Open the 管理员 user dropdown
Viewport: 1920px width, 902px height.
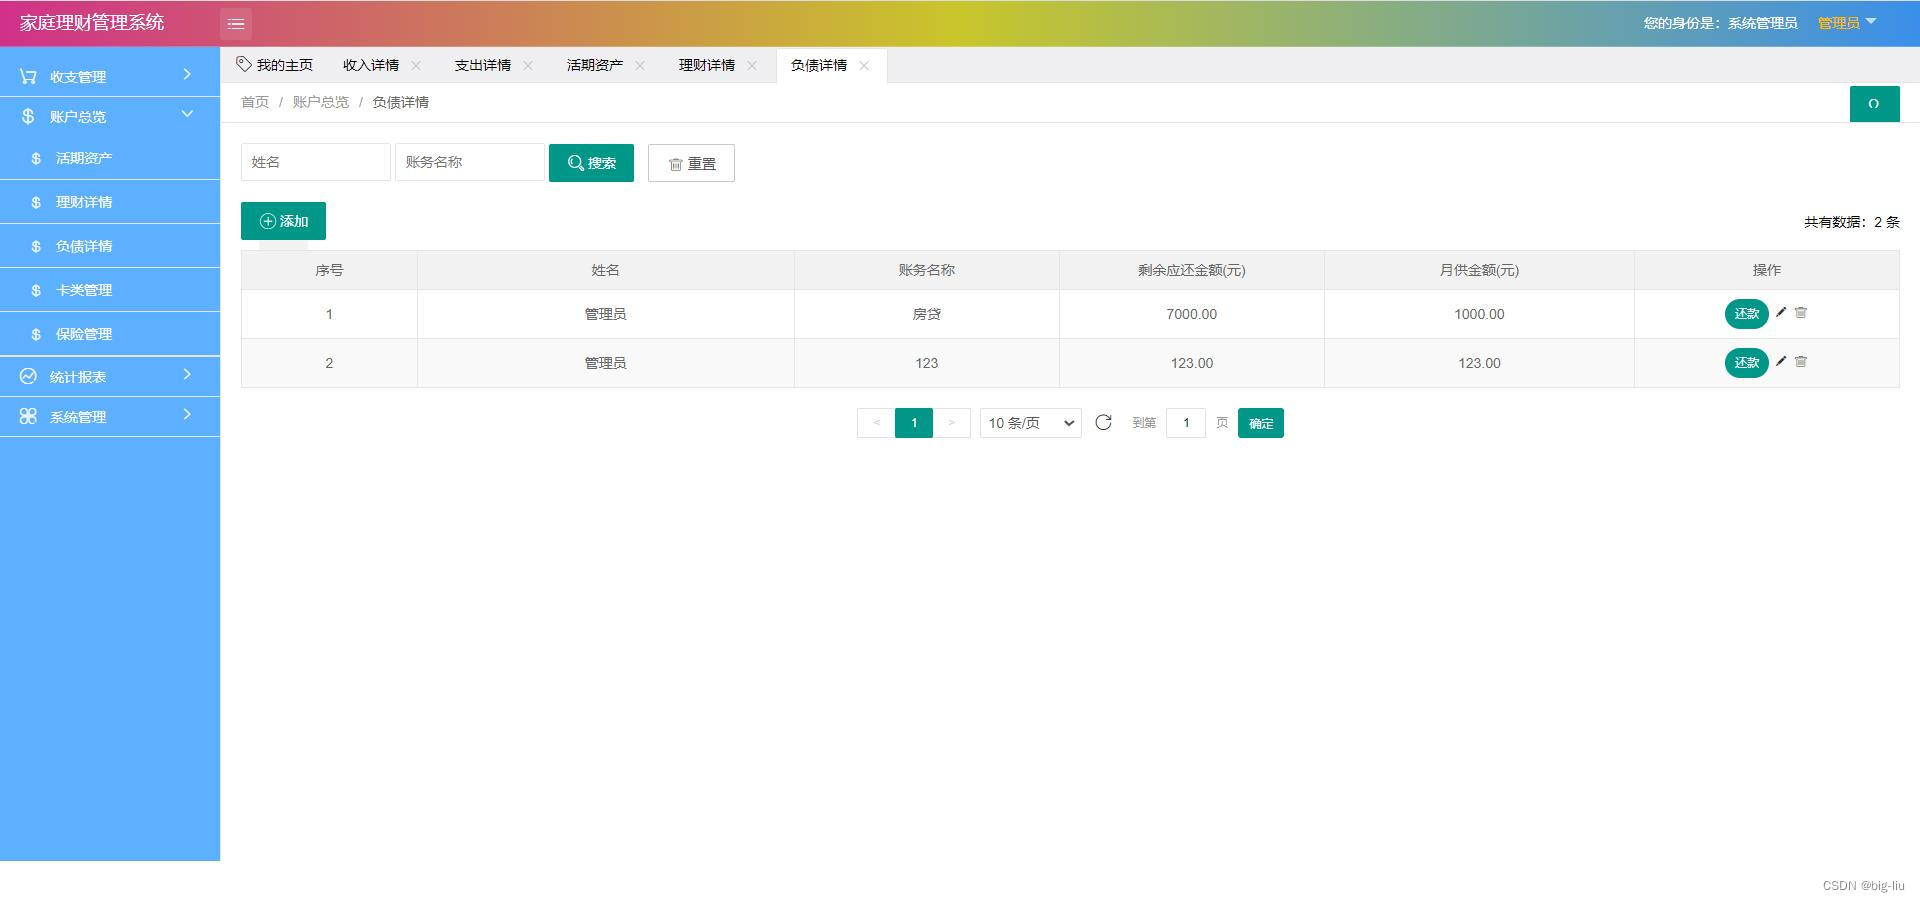pyautogui.click(x=1847, y=23)
